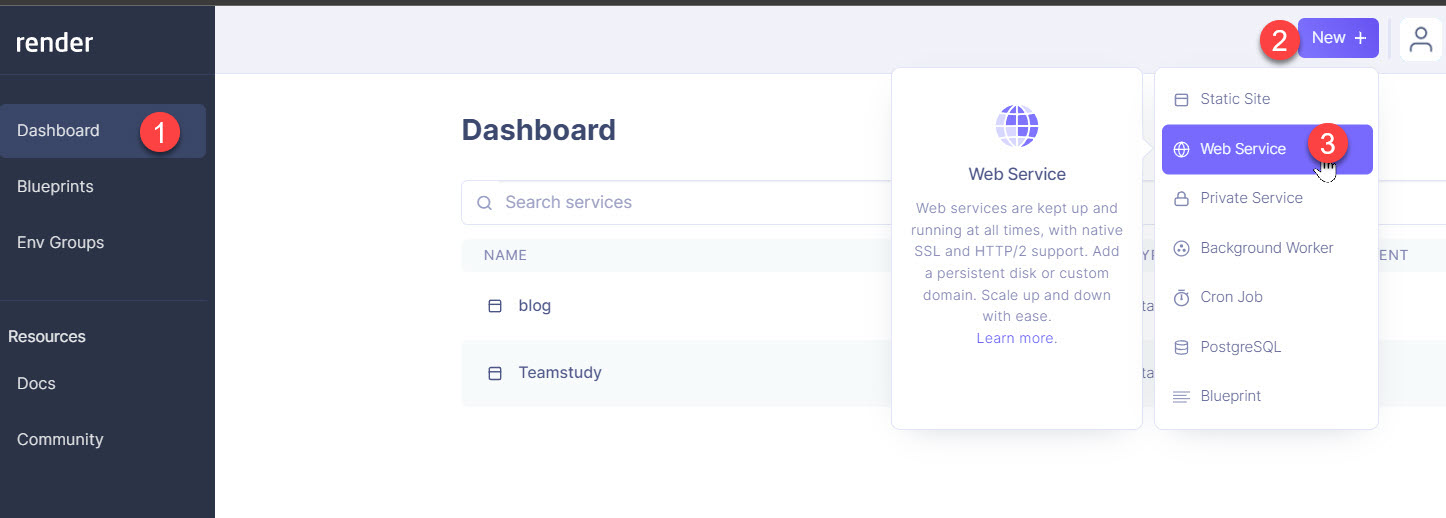Open the blog service row
Image resolution: width=1446 pixels, height=518 pixels.
534,306
